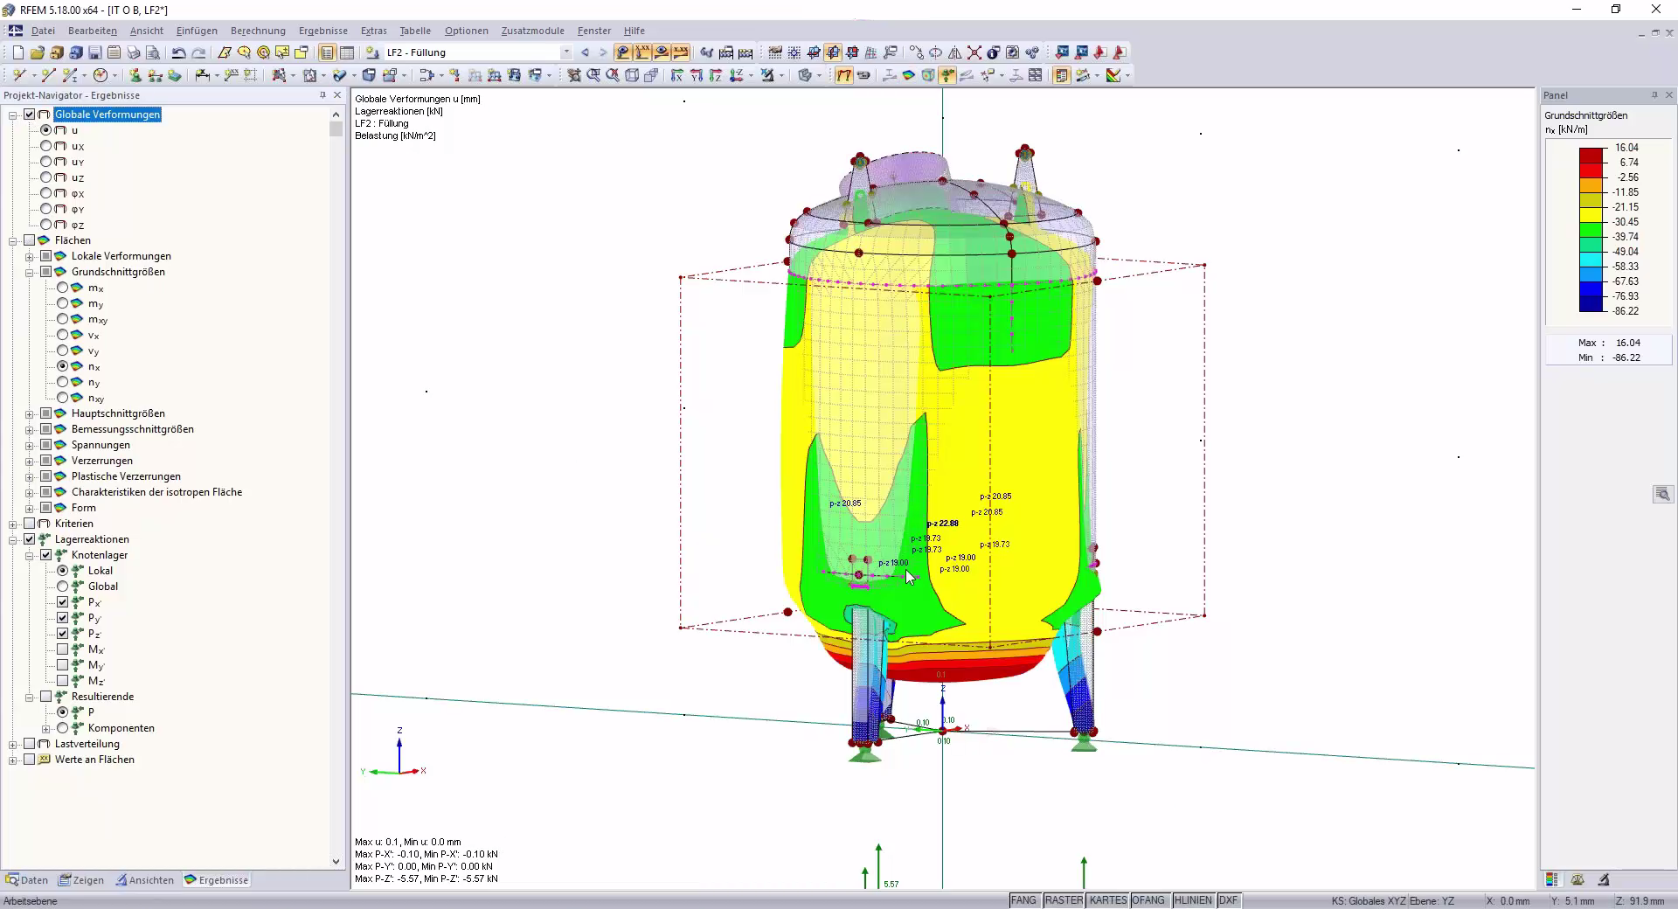Click the black info circle toolbar icon
This screenshot has width=1678, height=909.
pyautogui.click(x=993, y=52)
